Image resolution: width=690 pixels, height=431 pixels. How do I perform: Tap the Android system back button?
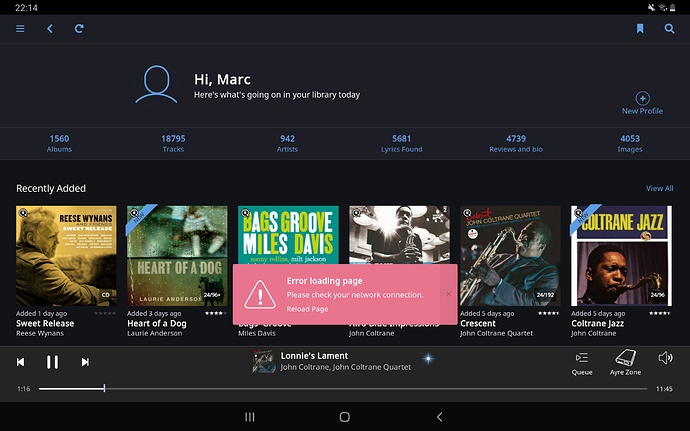(439, 417)
